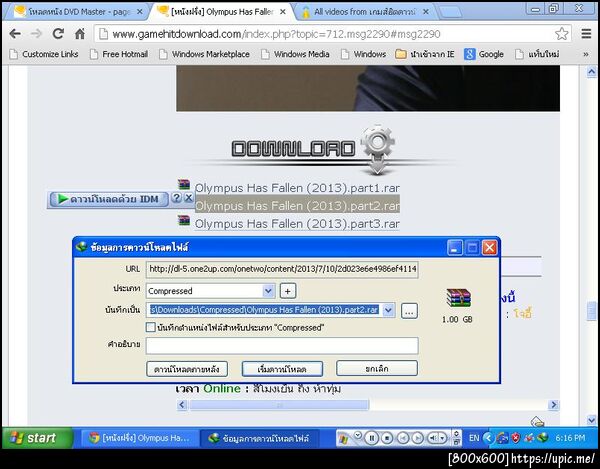Click the WinRAR icon beside part1.rar
The width and height of the screenshot is (600, 469).
click(x=184, y=184)
